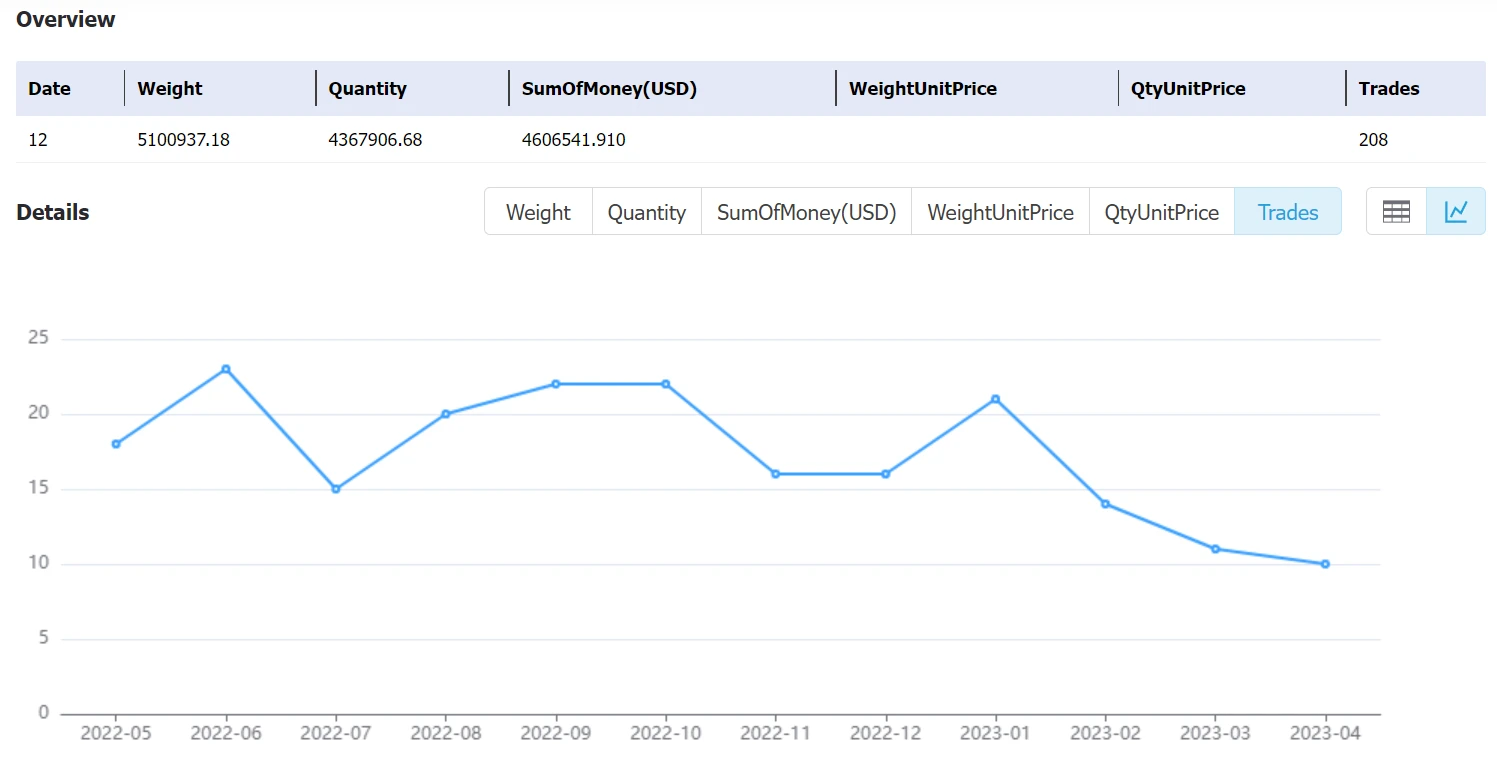The height and width of the screenshot is (762, 1497).
Task: Click the 2023-01 x-axis label
Action: (996, 733)
